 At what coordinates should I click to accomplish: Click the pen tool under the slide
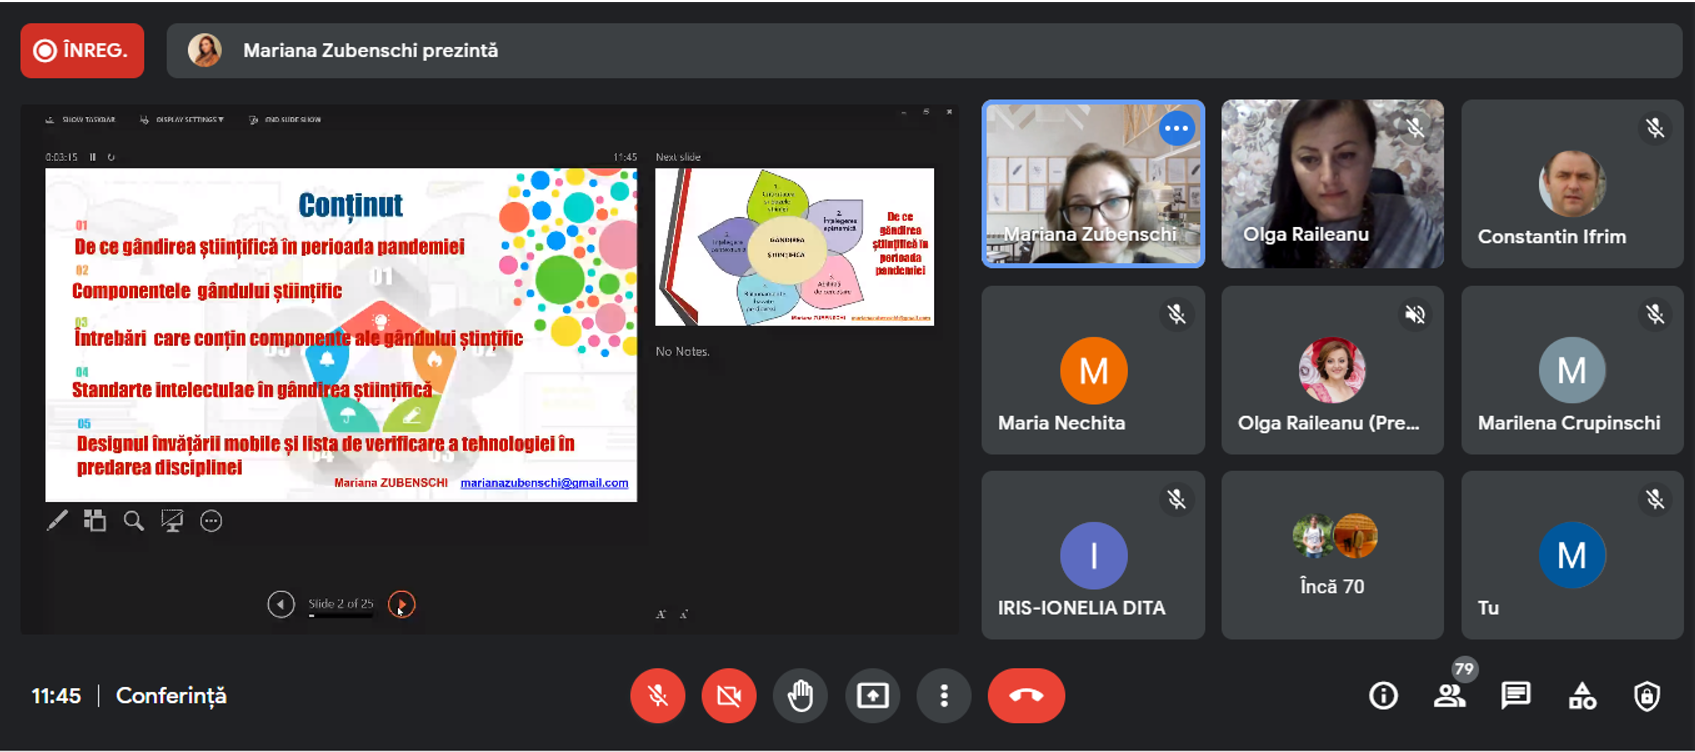point(57,521)
